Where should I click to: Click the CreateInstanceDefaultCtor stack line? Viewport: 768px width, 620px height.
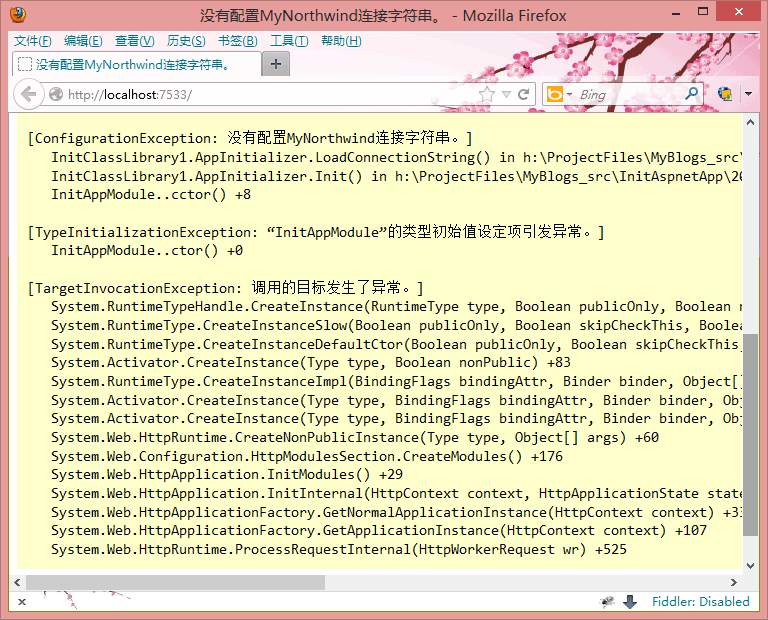click(x=397, y=344)
